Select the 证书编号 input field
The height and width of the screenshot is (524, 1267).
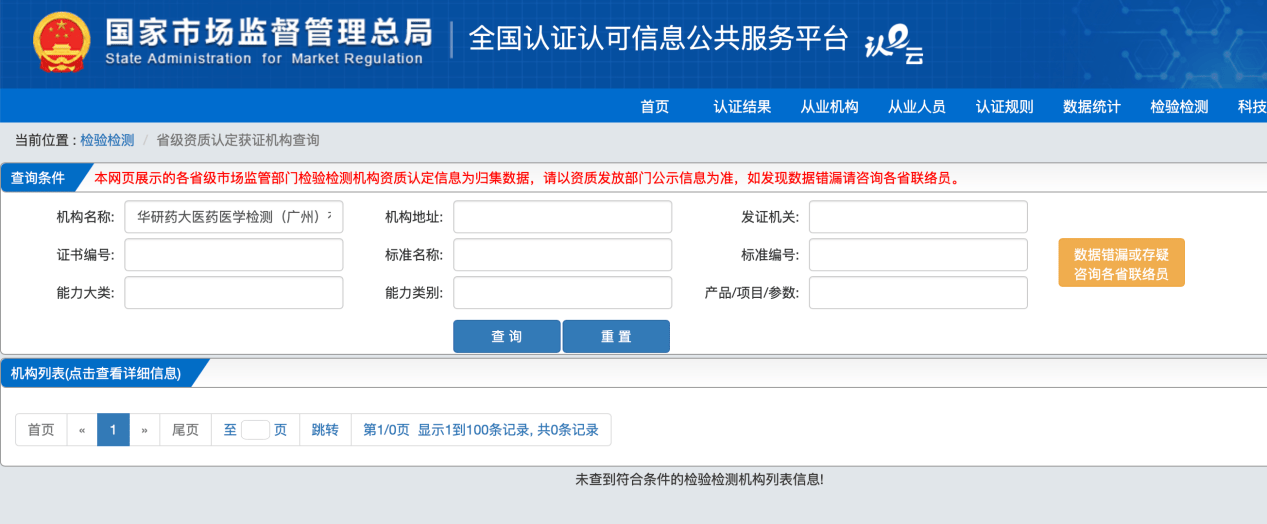pyautogui.click(x=233, y=255)
